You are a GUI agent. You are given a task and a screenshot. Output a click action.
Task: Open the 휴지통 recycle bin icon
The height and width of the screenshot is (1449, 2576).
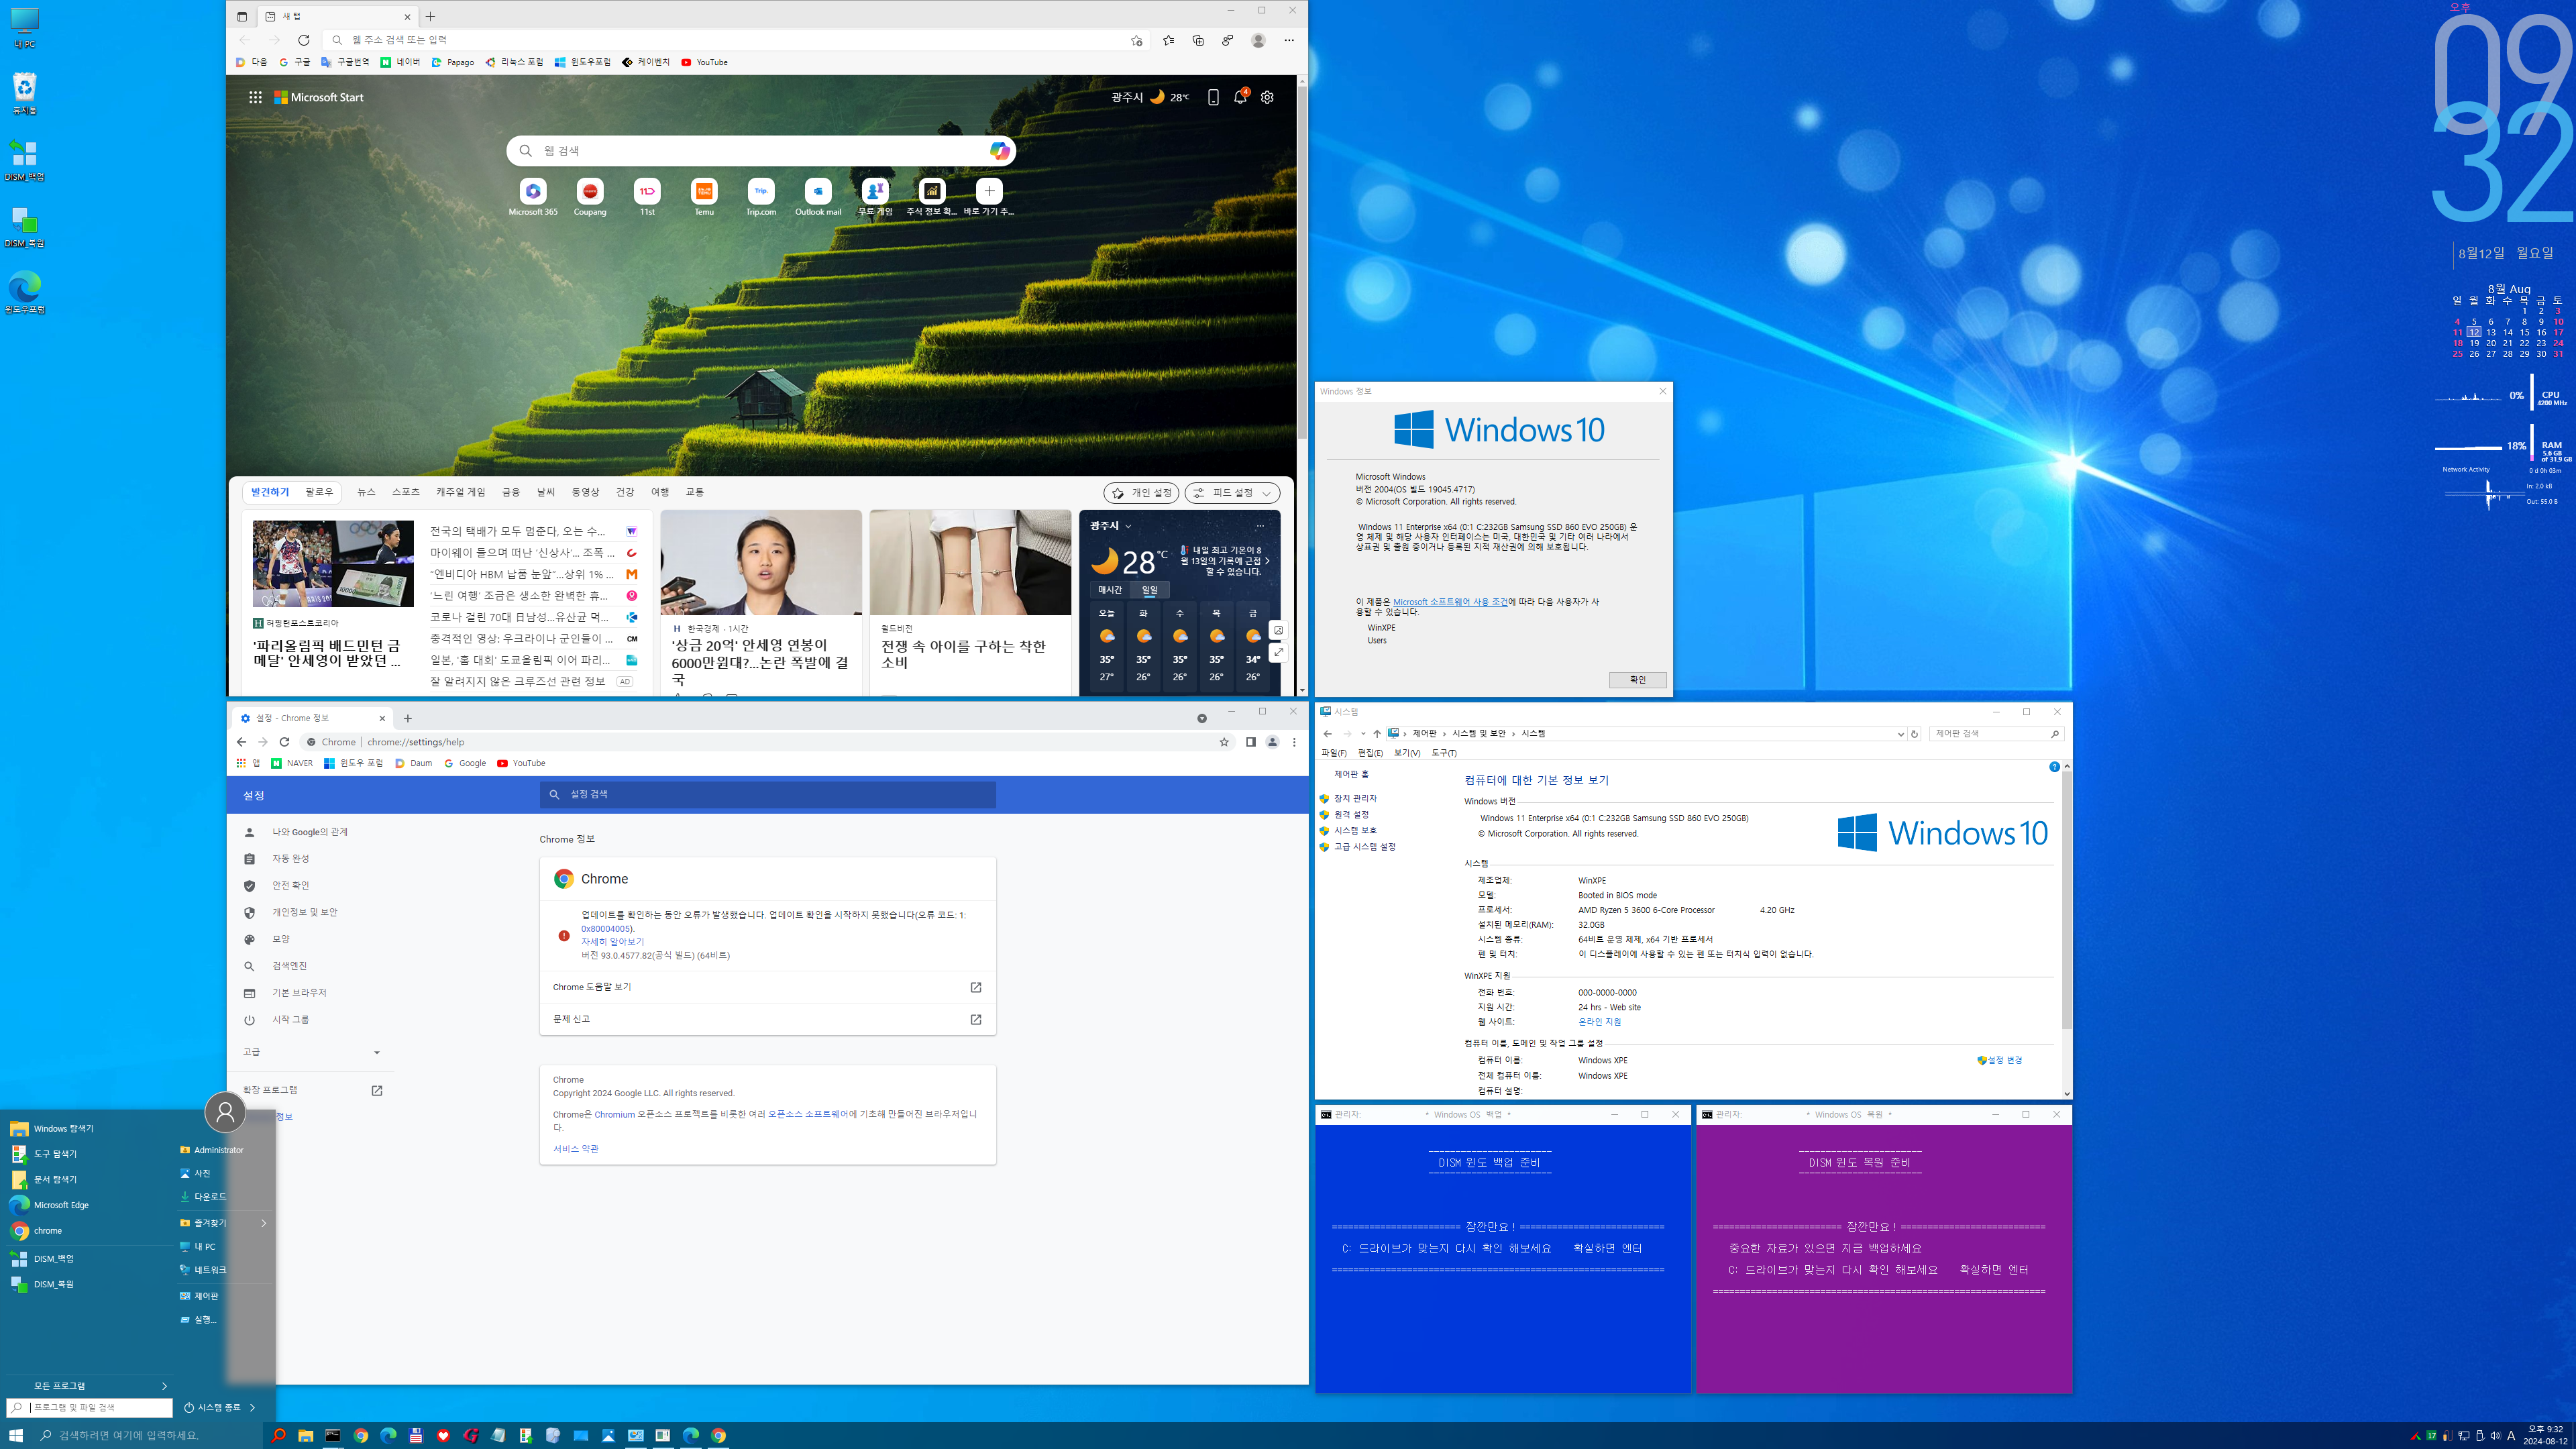click(24, 93)
